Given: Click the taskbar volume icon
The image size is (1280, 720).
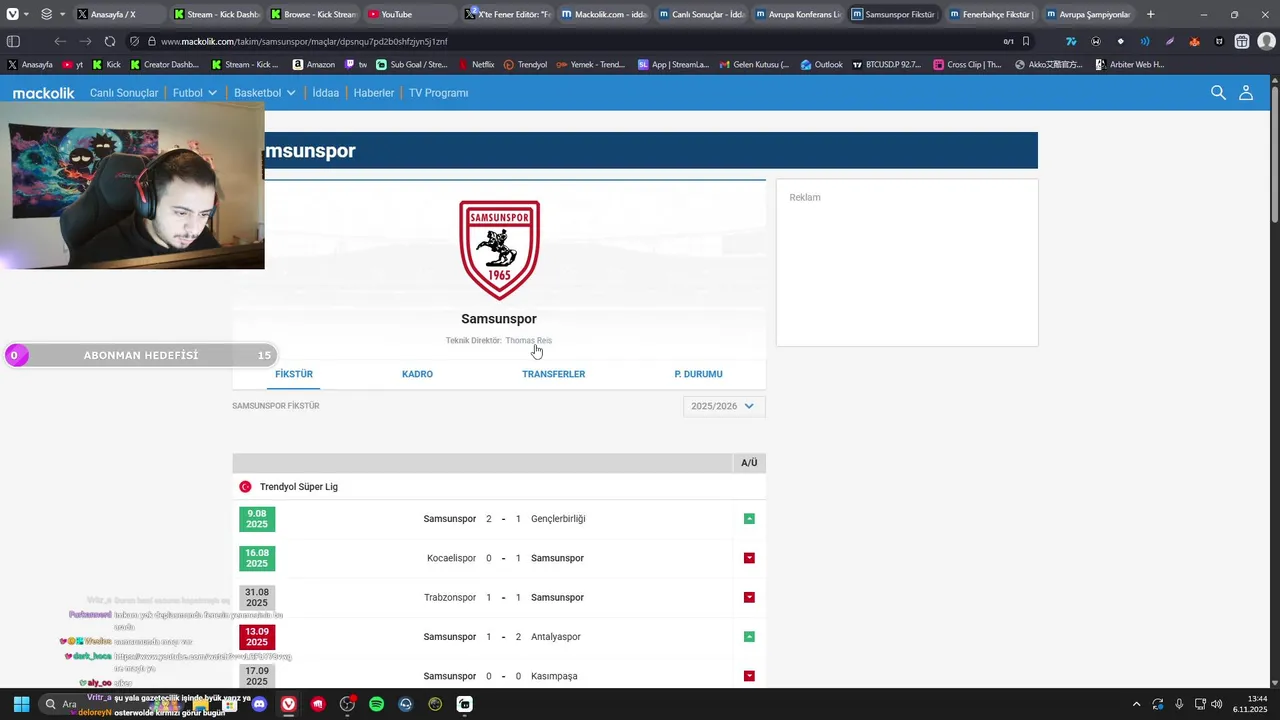Looking at the screenshot, I should point(1216,704).
